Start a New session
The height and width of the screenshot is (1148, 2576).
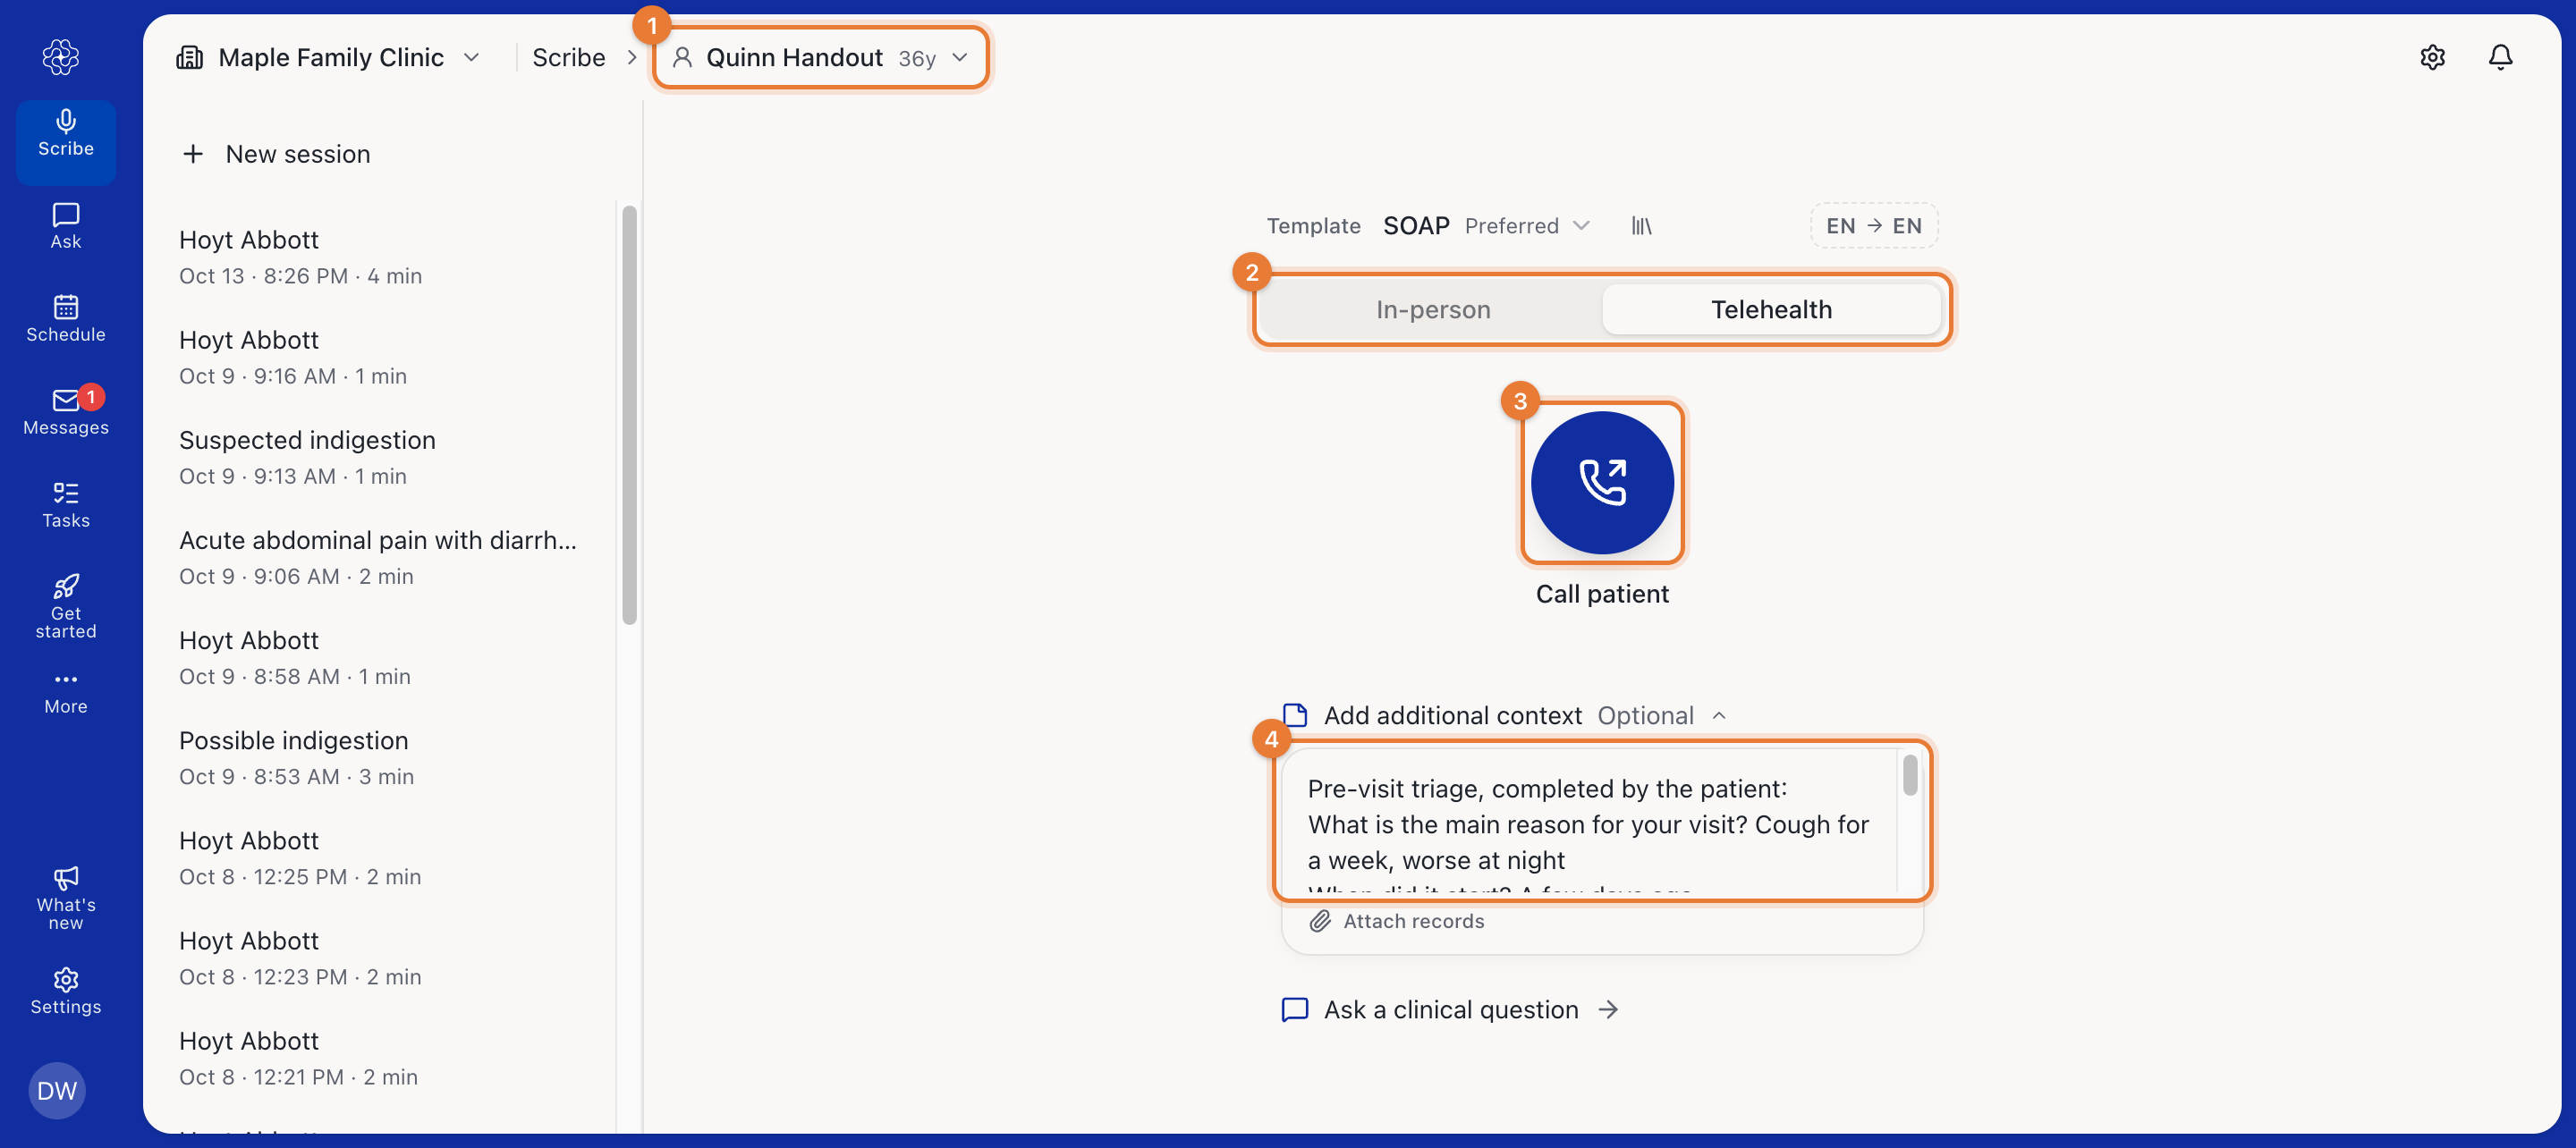pyautogui.click(x=276, y=154)
